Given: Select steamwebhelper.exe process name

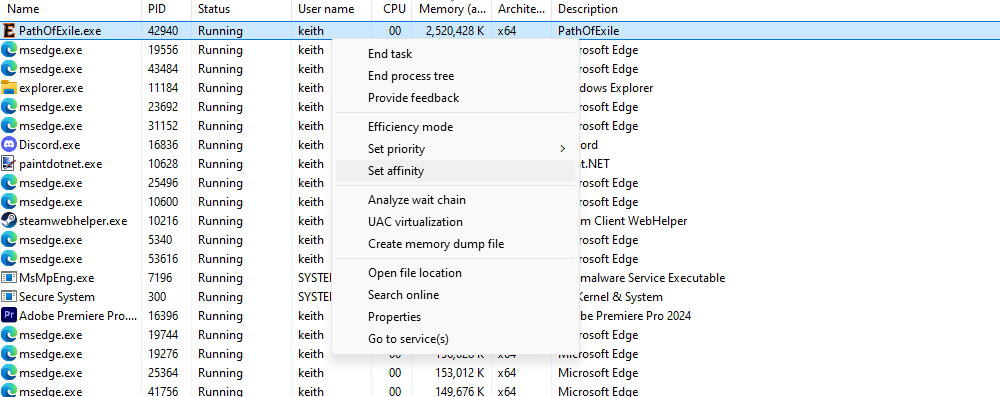Looking at the screenshot, I should 73,221.
